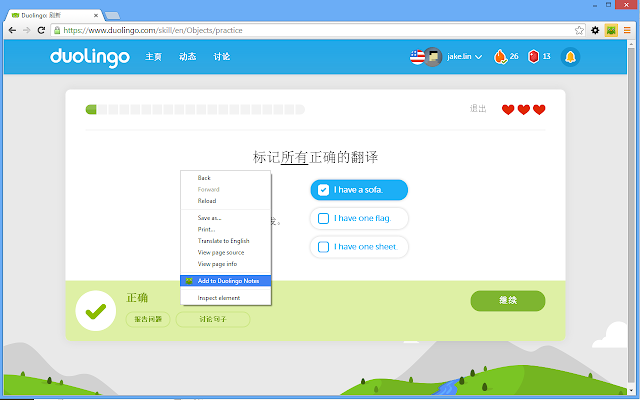Select Inspect element
640x400 pixels.
tap(225, 298)
